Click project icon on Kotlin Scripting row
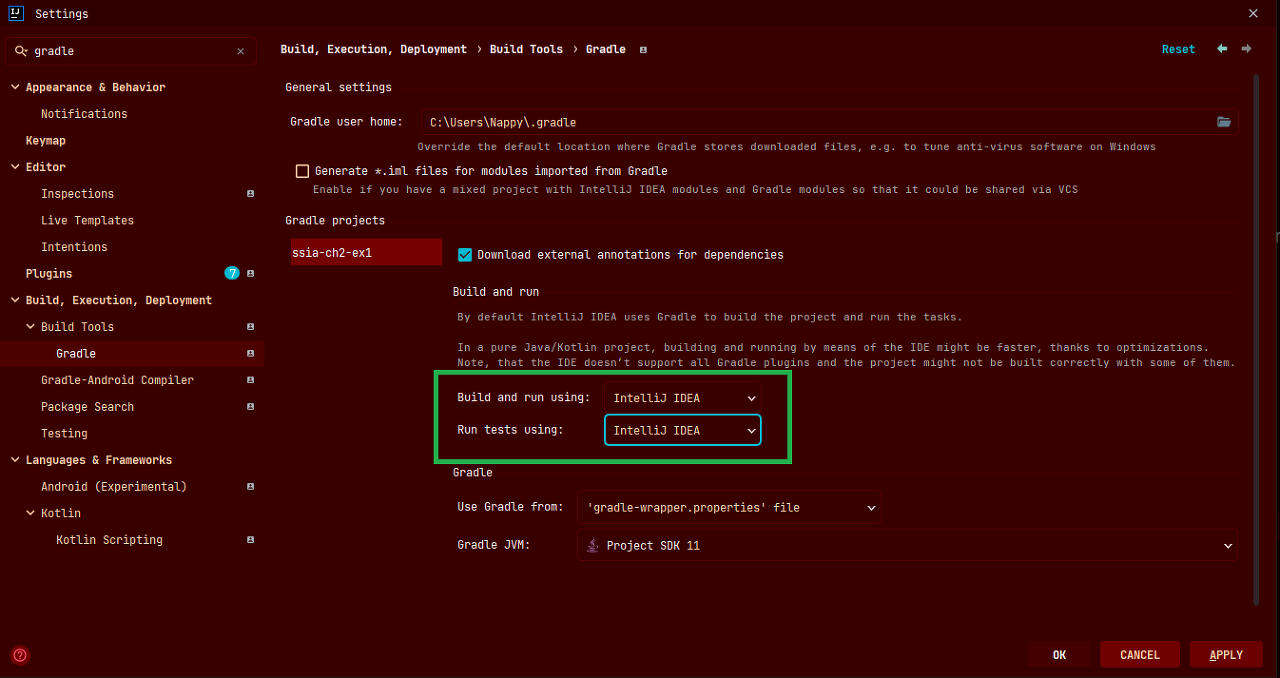The width and height of the screenshot is (1280, 678). click(250, 540)
